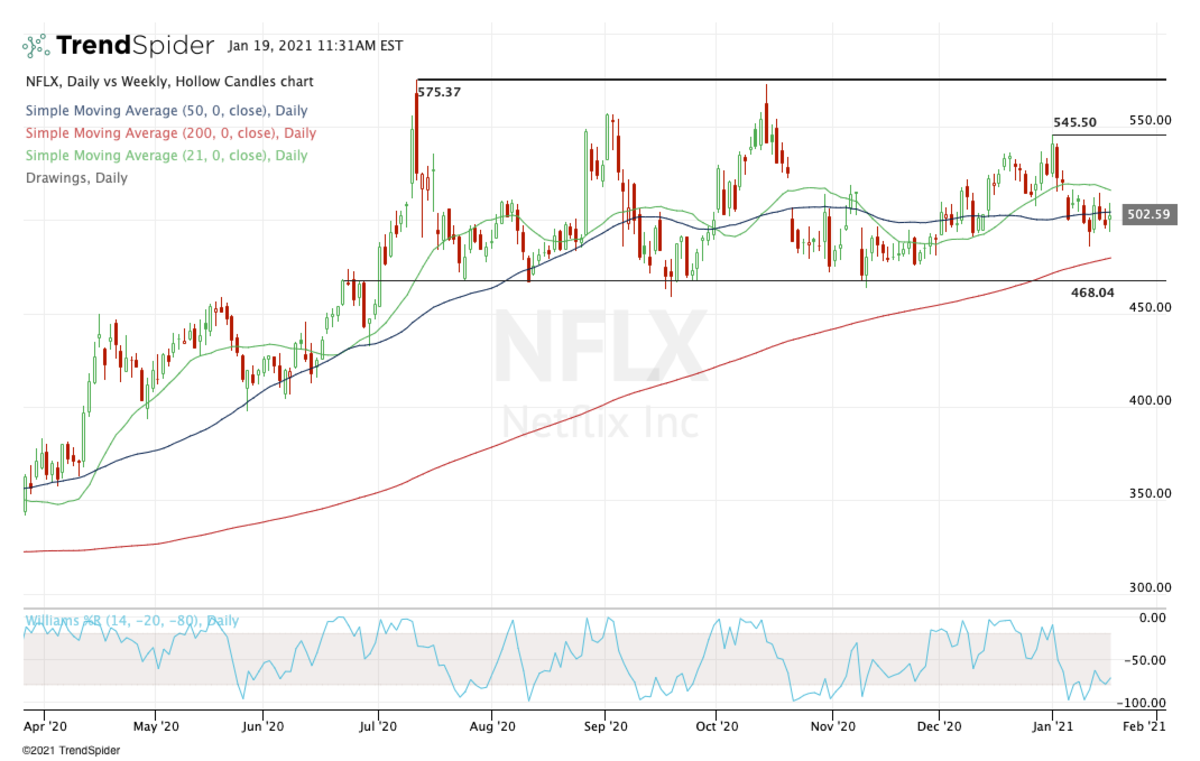
Task: Click the May '20 date axis label
Action: tap(155, 726)
